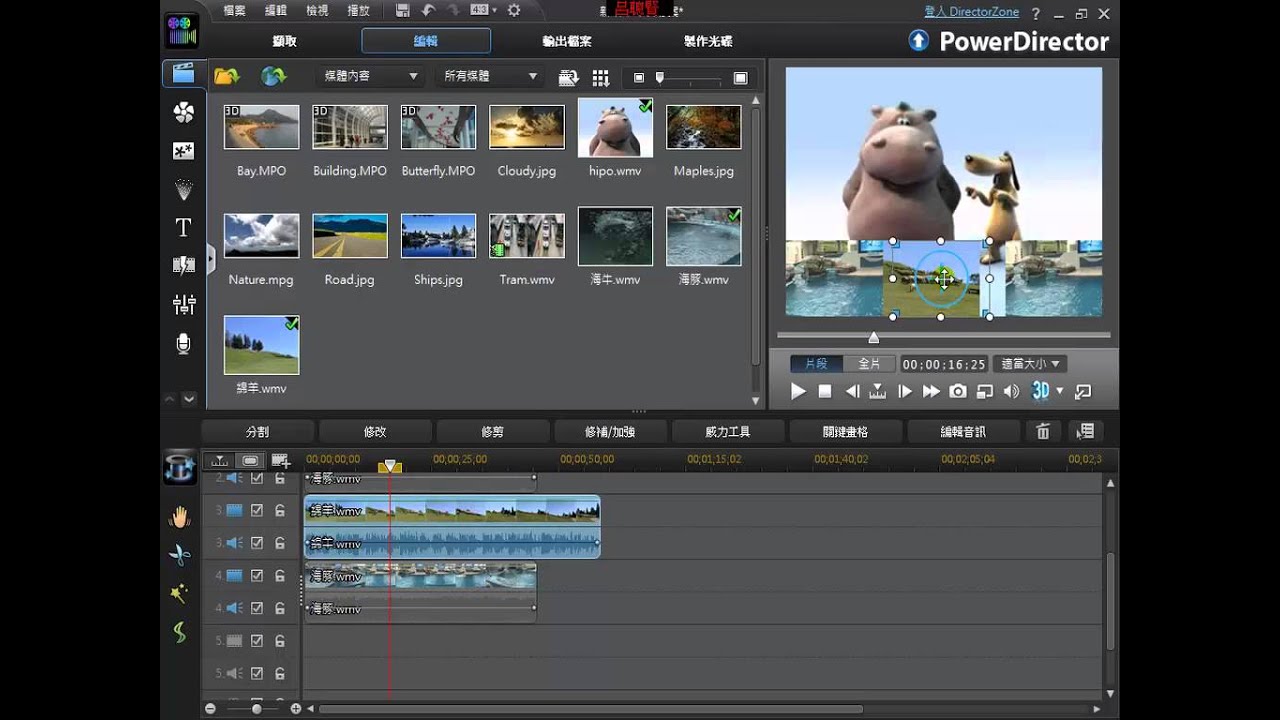
Task: Click the 威力工具 power tools button
Action: coord(728,432)
